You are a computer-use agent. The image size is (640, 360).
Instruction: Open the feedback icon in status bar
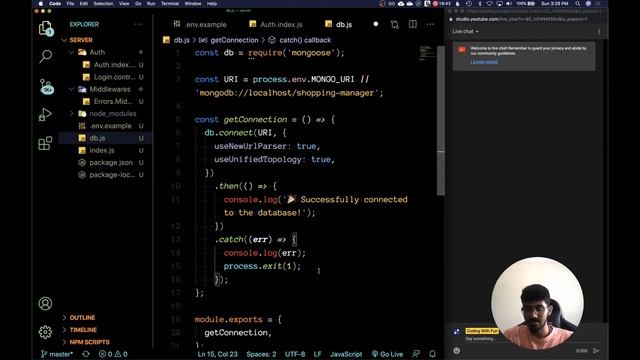pos(416,354)
